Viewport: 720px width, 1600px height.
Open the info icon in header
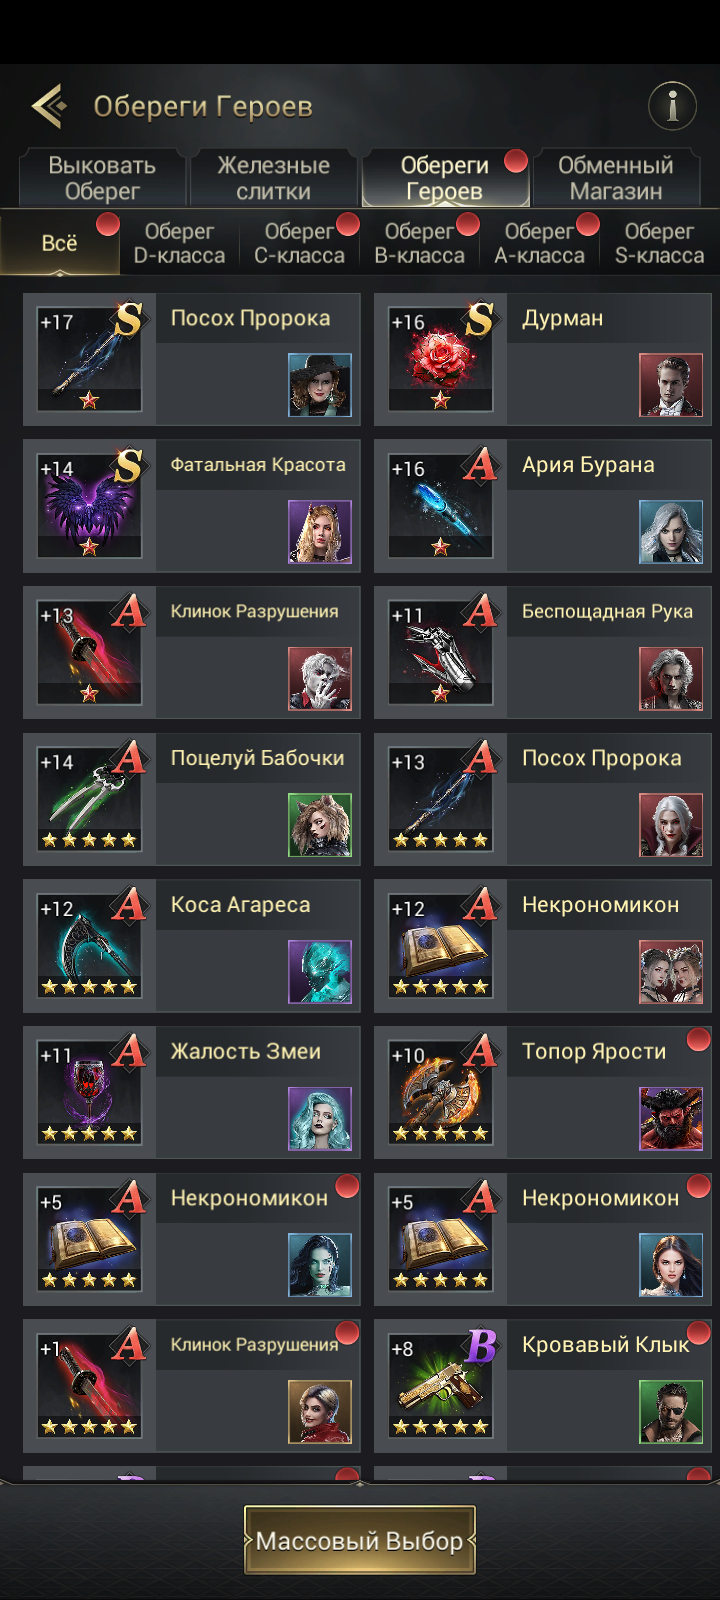point(672,105)
